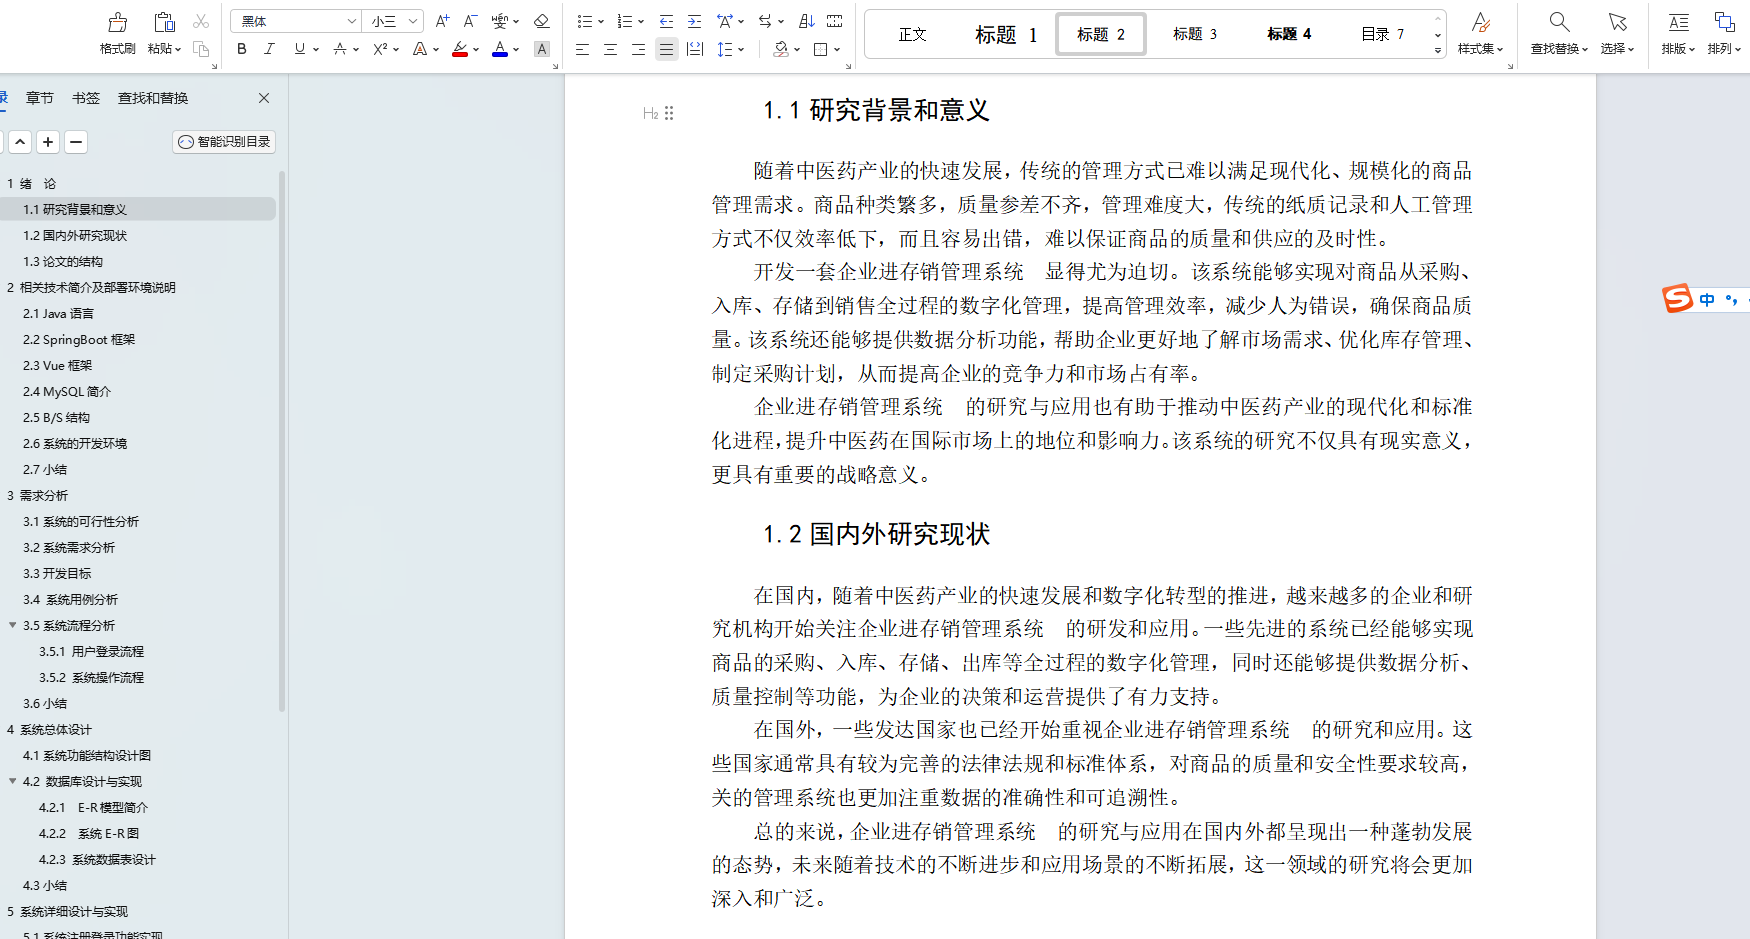1750x939 pixels.
Task: Close the navigation pane
Action: 264,98
